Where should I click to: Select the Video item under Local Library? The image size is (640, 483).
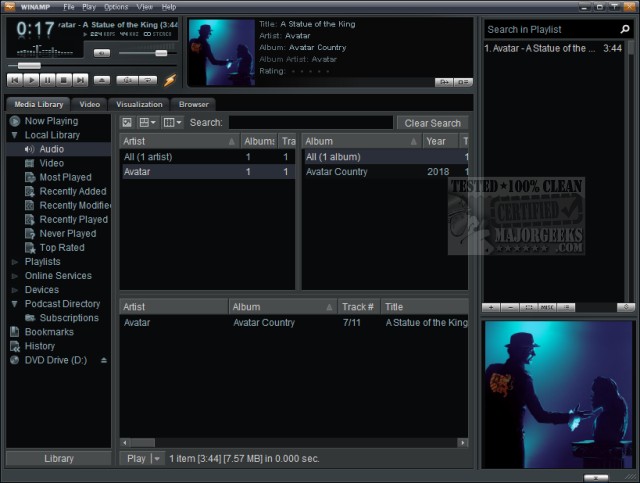tap(51, 163)
